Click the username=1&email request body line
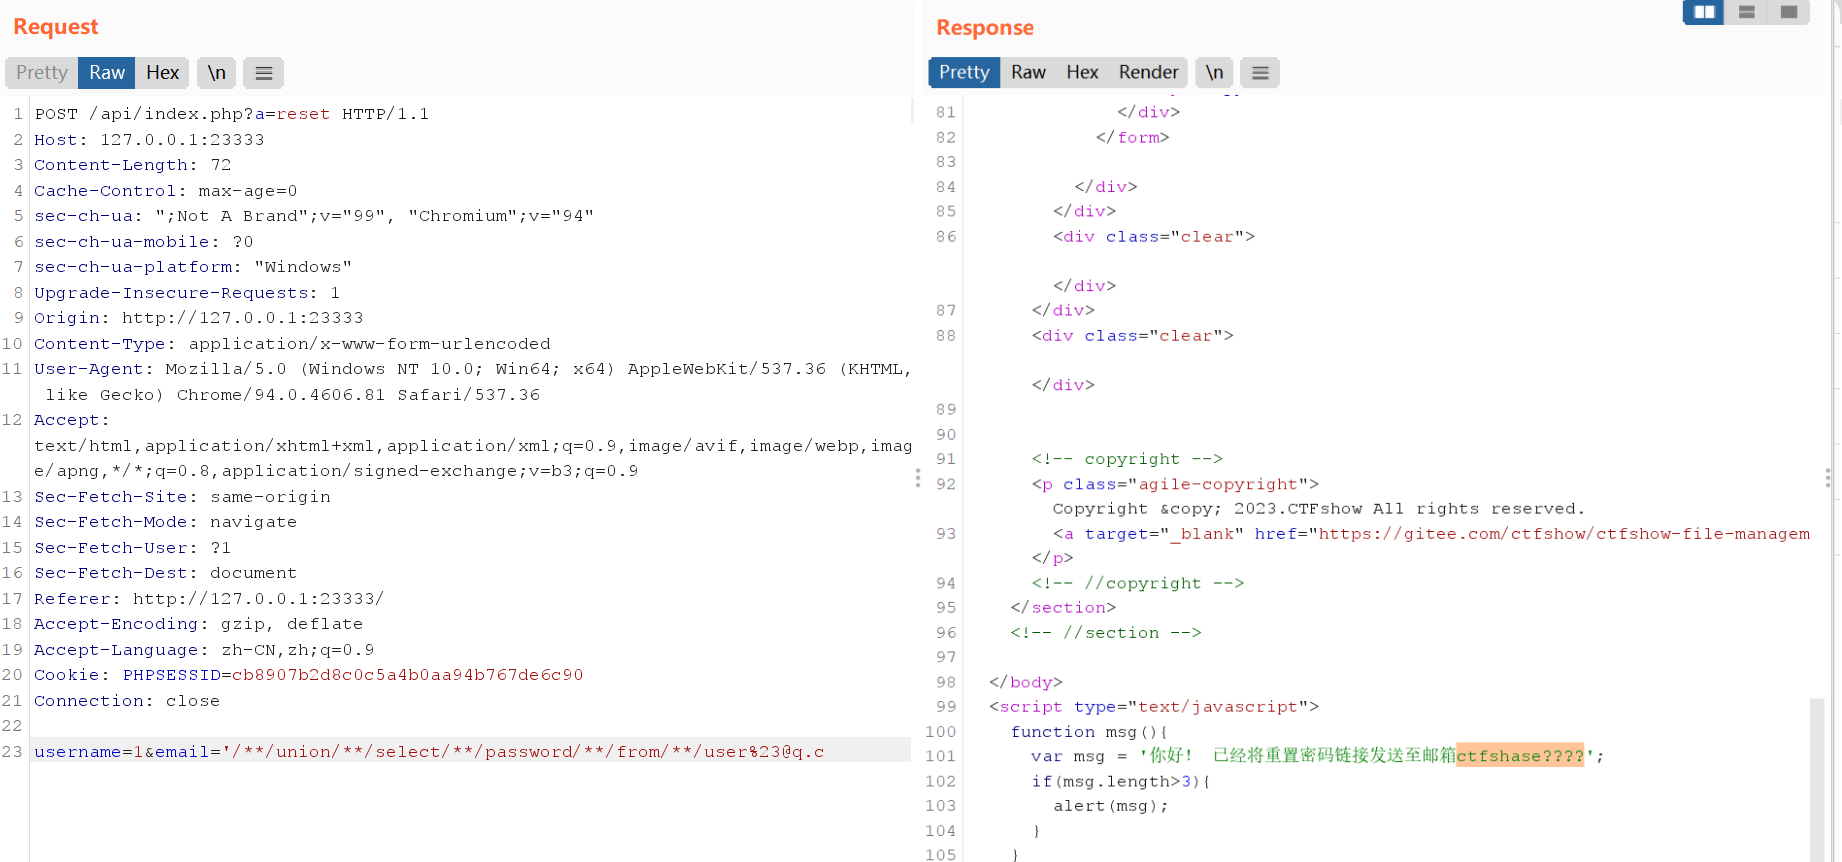 (429, 752)
